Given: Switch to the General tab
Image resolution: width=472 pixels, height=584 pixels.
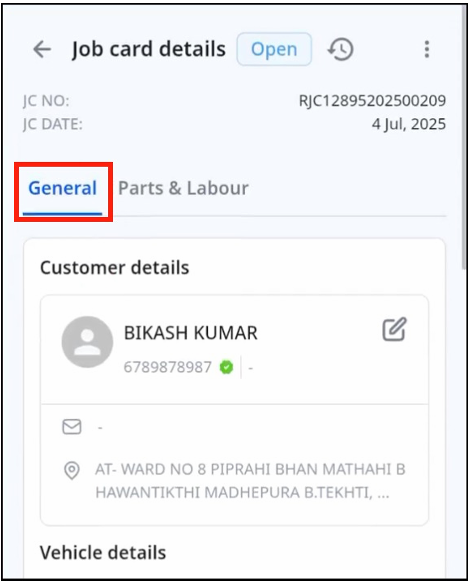Looking at the screenshot, I should [x=63, y=188].
